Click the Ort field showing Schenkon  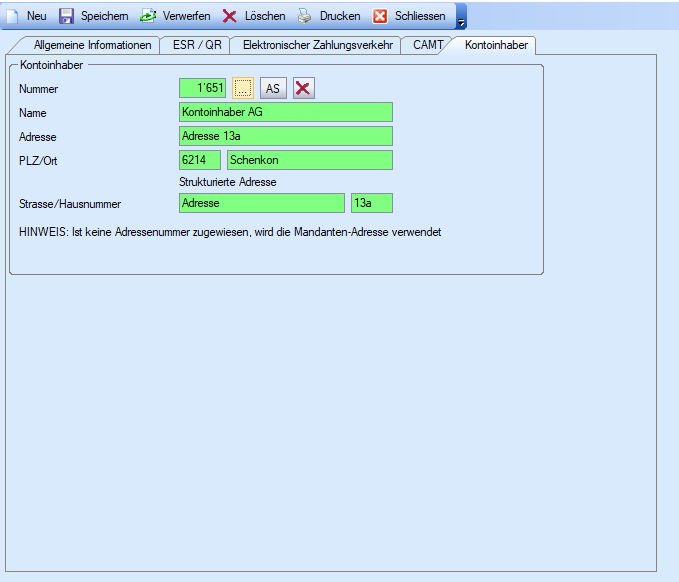(x=309, y=160)
